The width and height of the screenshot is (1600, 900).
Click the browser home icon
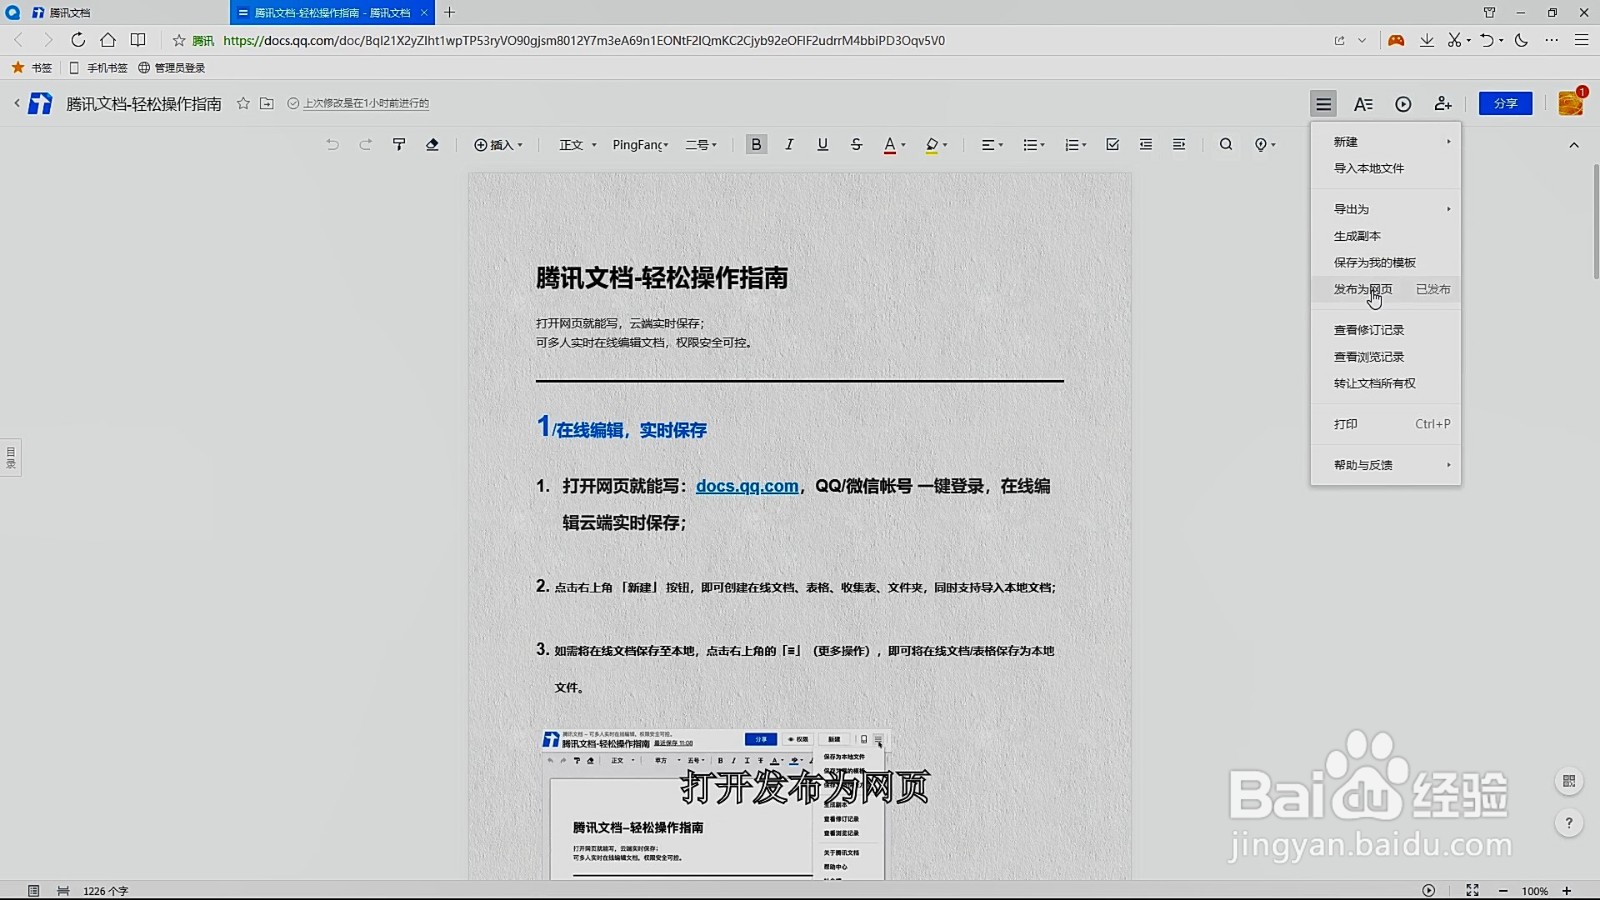pyautogui.click(x=108, y=40)
